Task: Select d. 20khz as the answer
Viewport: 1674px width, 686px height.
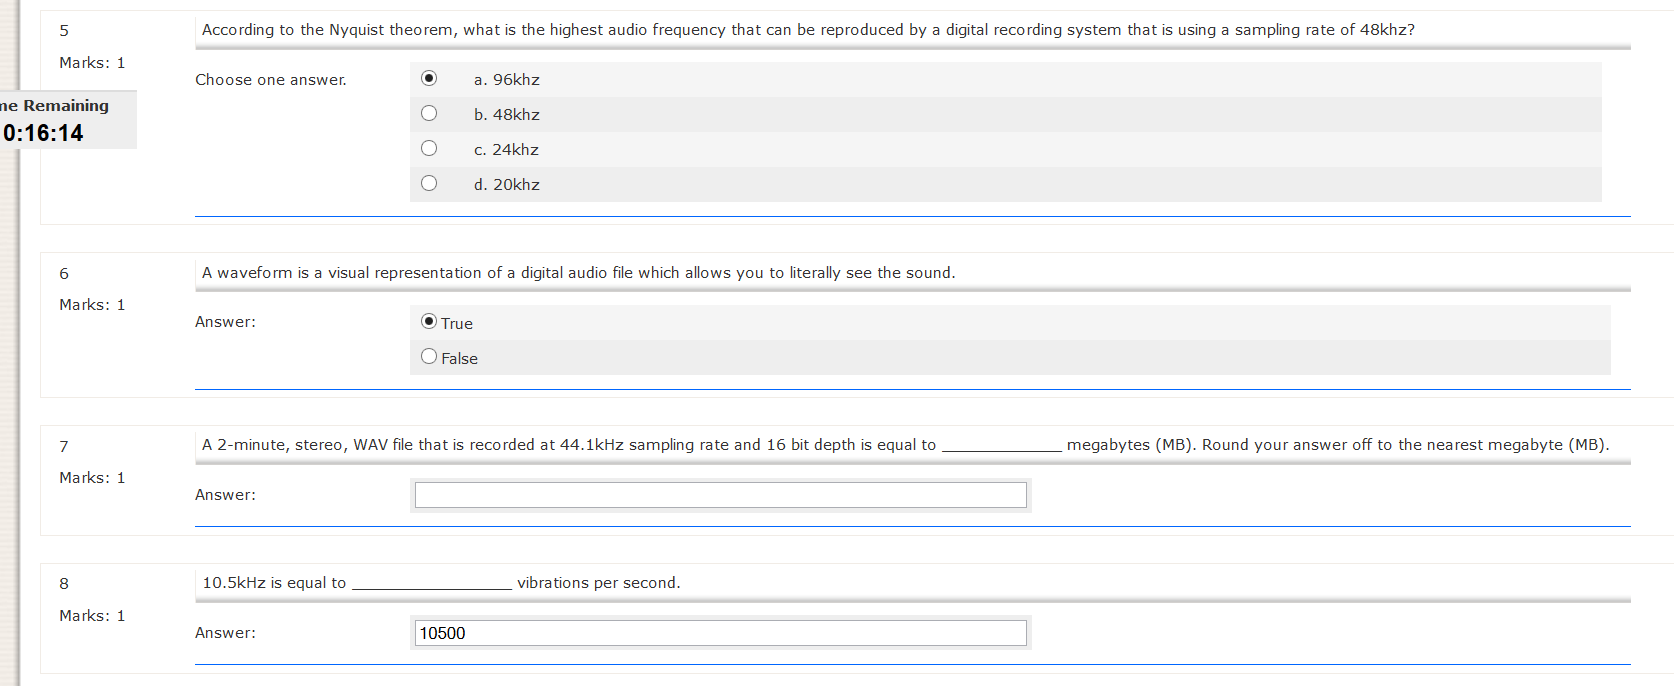Action: pyautogui.click(x=429, y=183)
